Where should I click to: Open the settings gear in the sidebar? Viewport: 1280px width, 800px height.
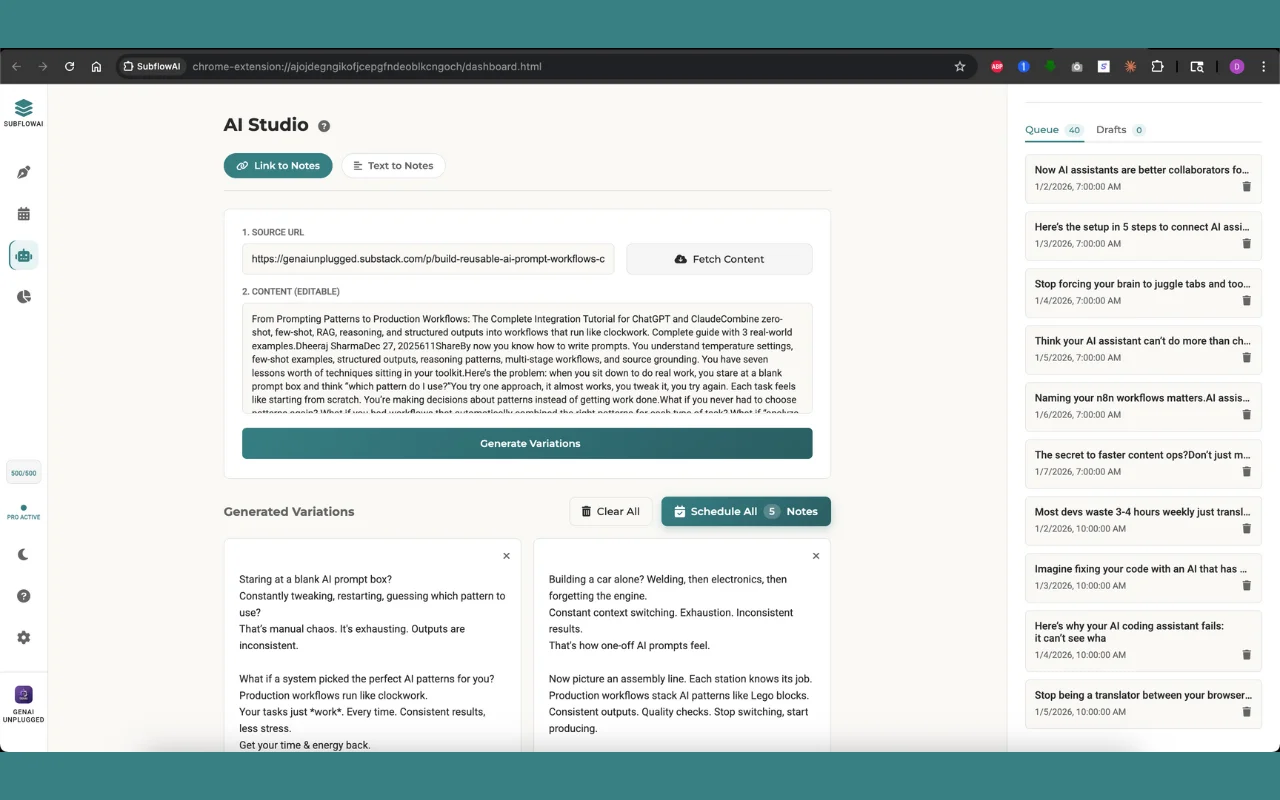click(x=23, y=637)
